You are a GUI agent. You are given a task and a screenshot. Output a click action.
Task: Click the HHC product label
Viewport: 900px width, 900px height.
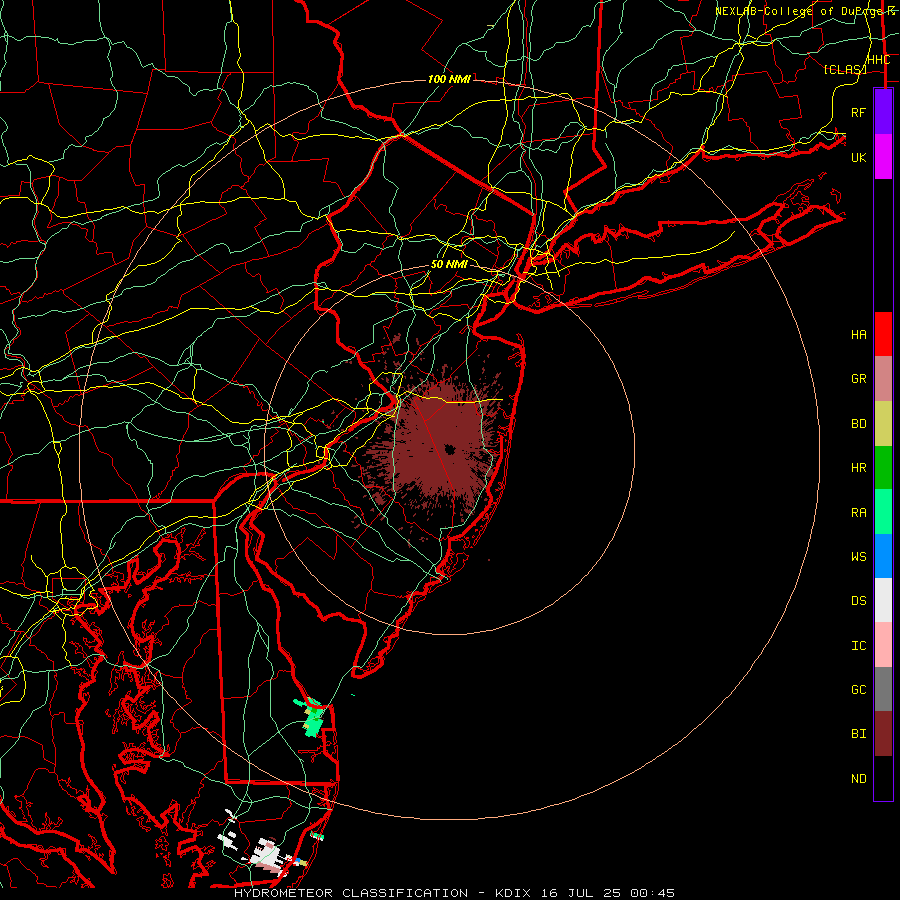pyautogui.click(x=879, y=60)
